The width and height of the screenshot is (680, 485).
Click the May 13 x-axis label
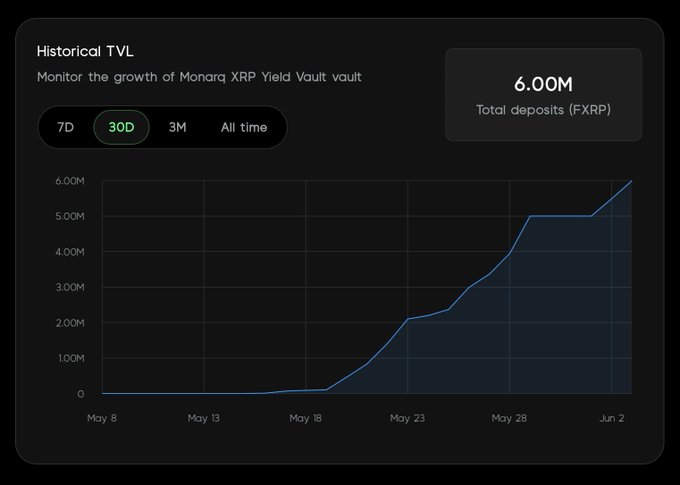click(x=204, y=418)
